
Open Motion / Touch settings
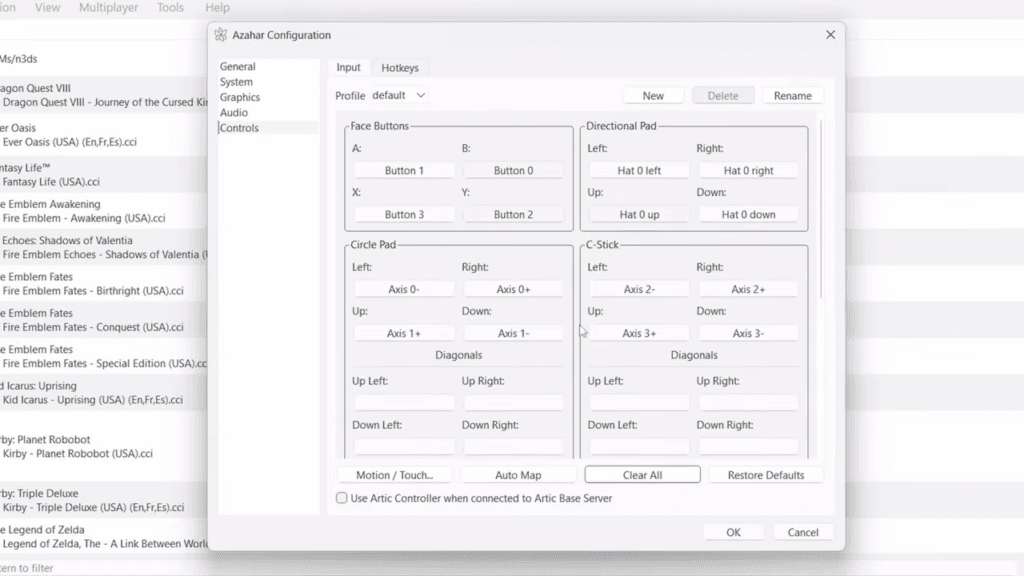(394, 475)
